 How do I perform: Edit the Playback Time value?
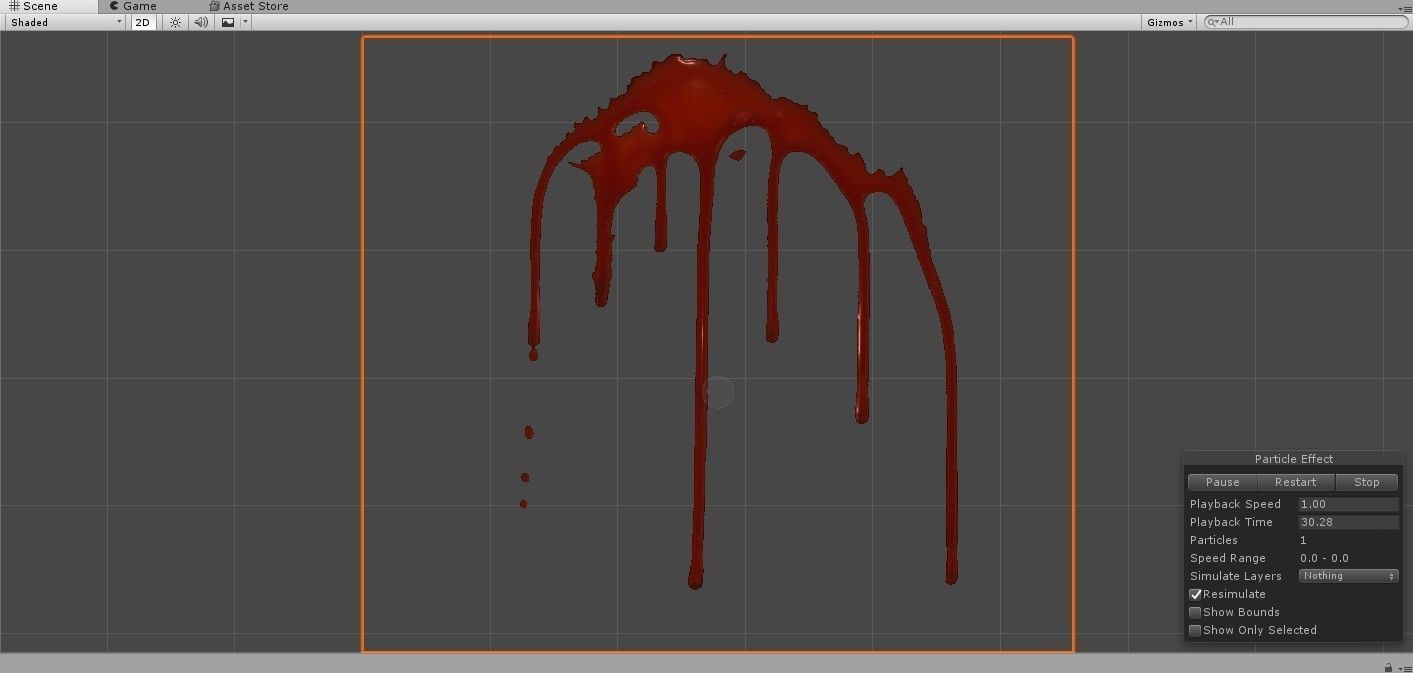click(x=1348, y=522)
